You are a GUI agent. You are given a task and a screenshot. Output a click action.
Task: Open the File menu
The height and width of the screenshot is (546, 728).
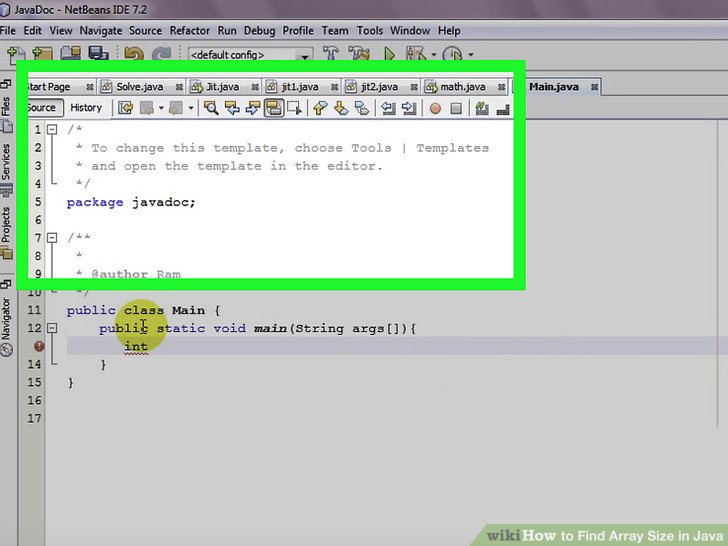tap(8, 31)
